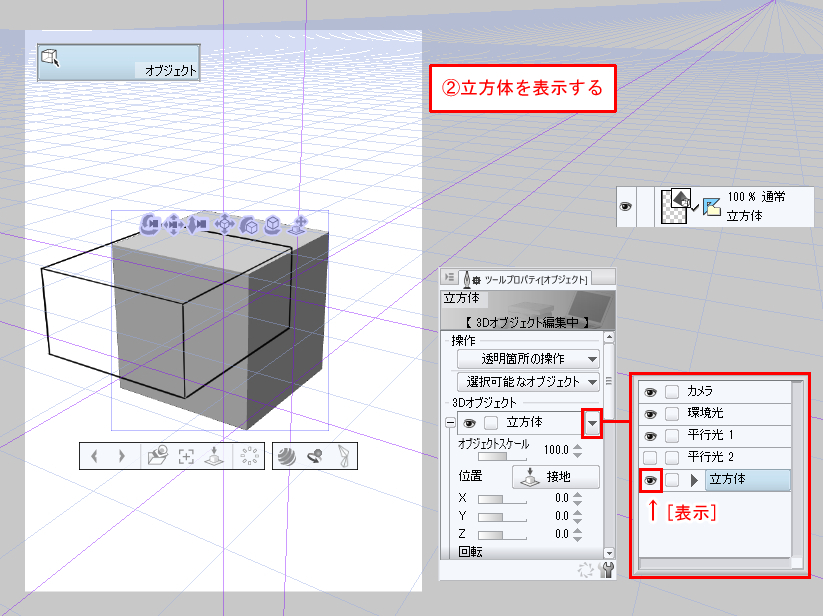
Task: Decrease Y position with down arrow
Action: coord(577,520)
